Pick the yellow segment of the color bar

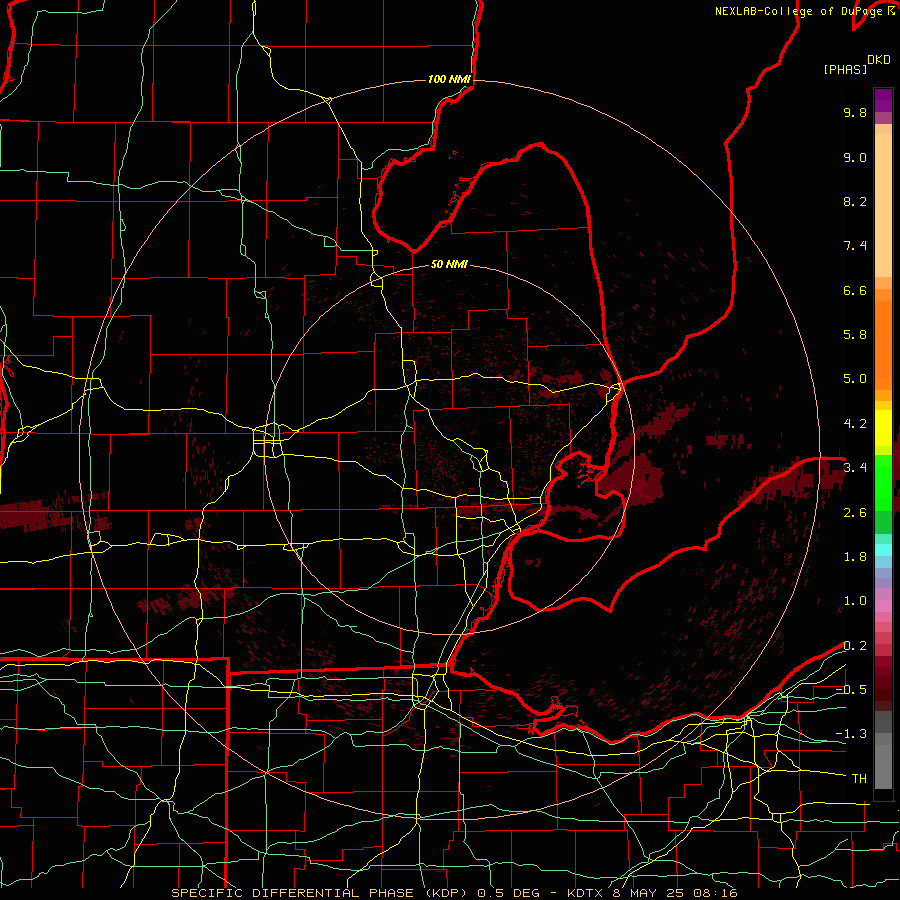pos(883,428)
